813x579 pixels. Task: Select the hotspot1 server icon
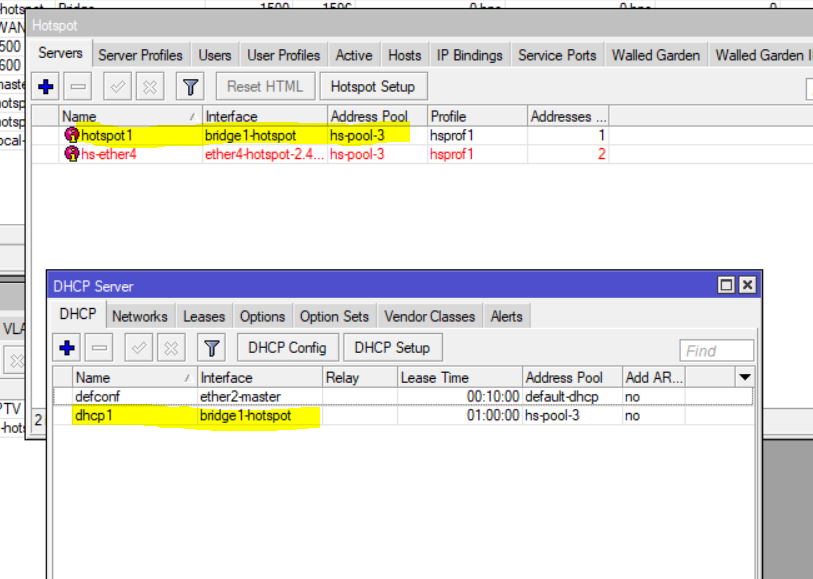[72, 135]
